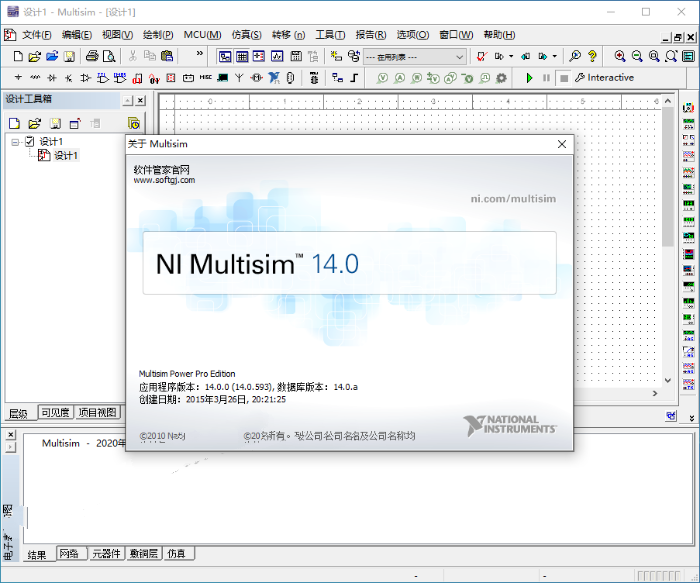Image resolution: width=700 pixels, height=583 pixels.
Task: Create new design in Design Toolbox
Action: click(14, 124)
